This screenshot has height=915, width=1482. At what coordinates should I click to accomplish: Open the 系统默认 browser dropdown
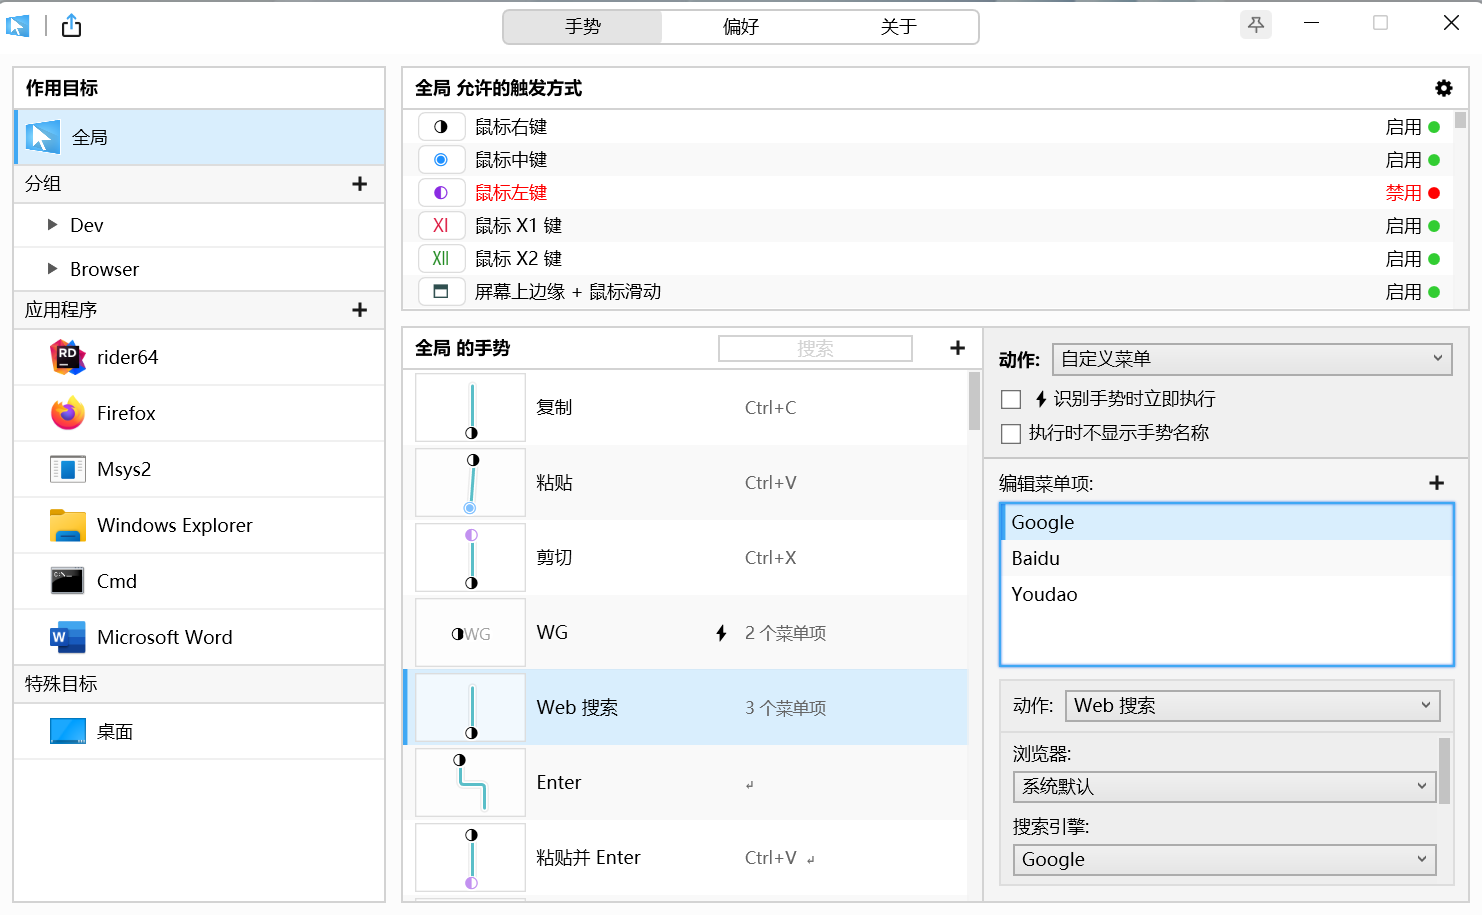click(1225, 787)
